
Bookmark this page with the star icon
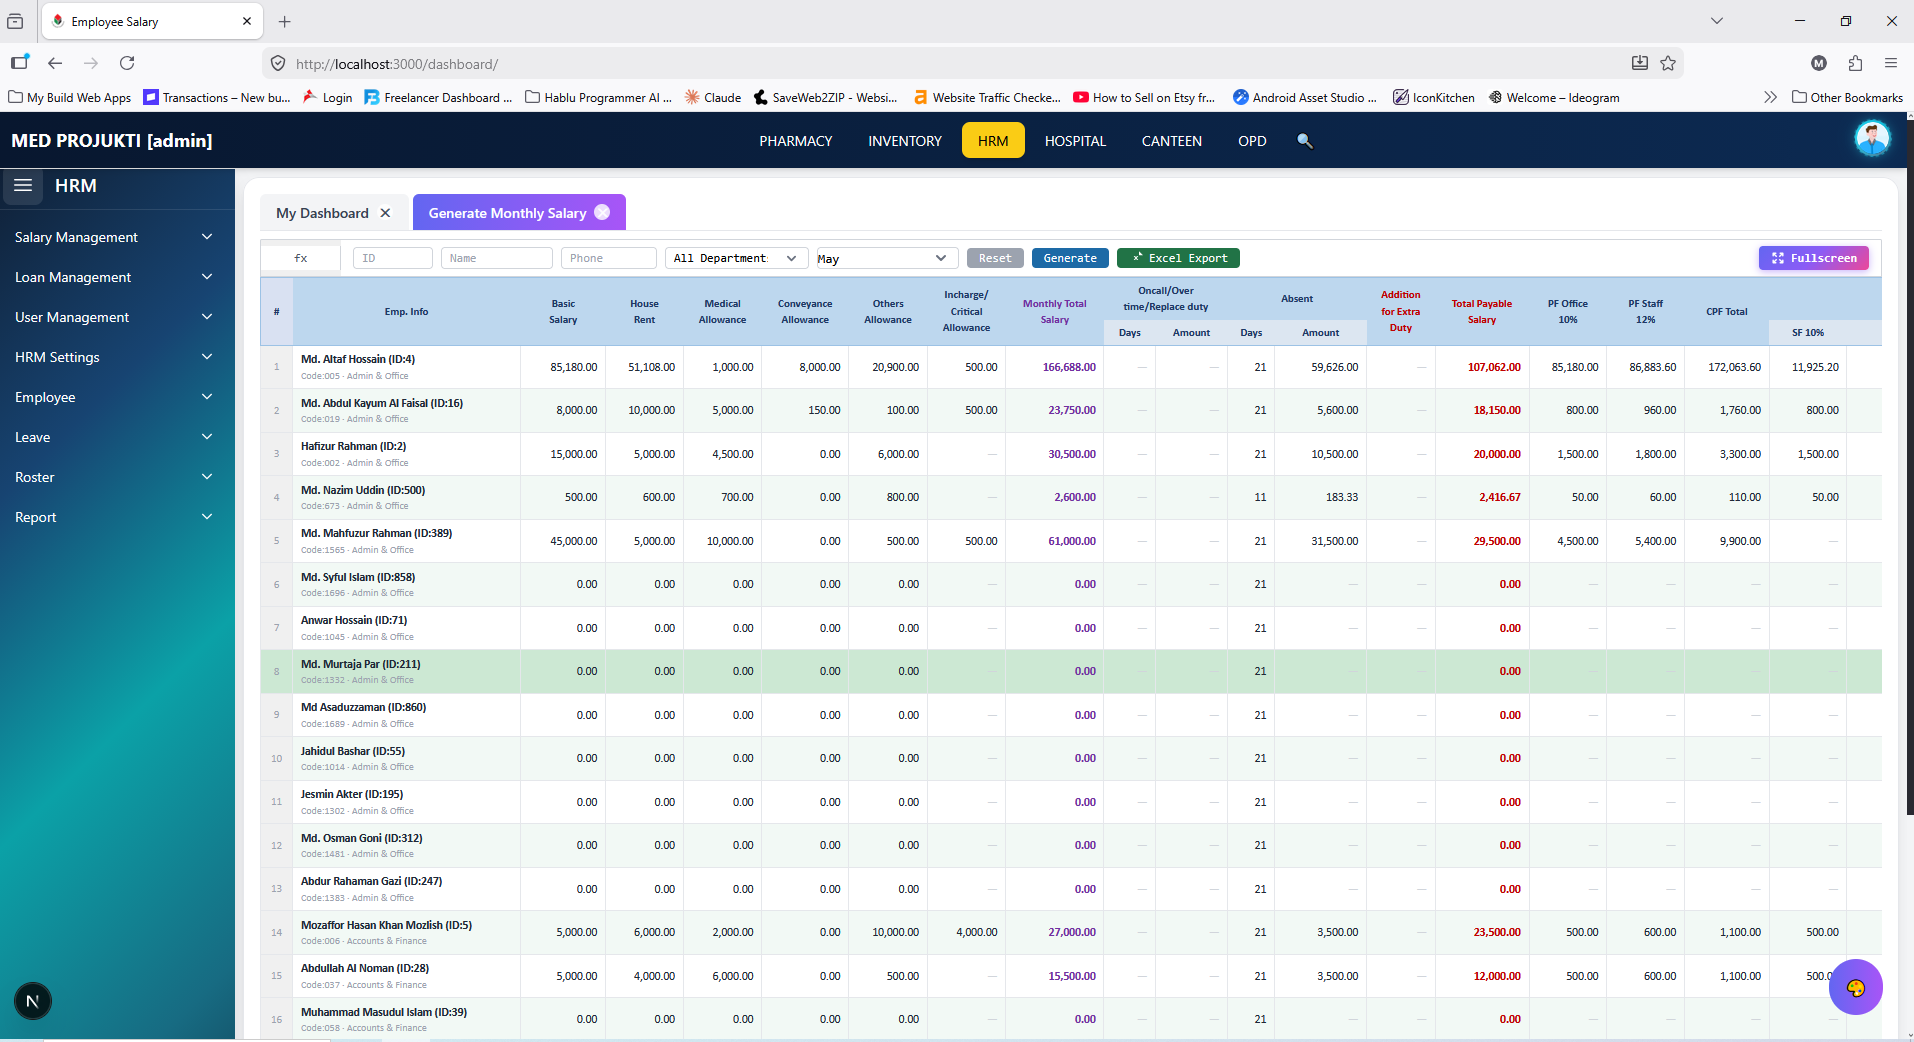(x=1668, y=63)
